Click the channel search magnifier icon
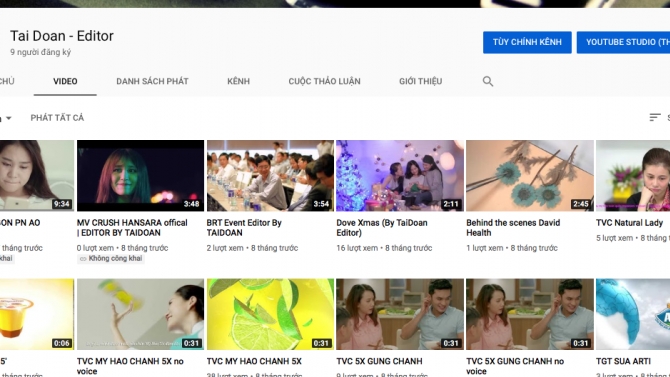Screen dimensions: 670x377 (488, 81)
